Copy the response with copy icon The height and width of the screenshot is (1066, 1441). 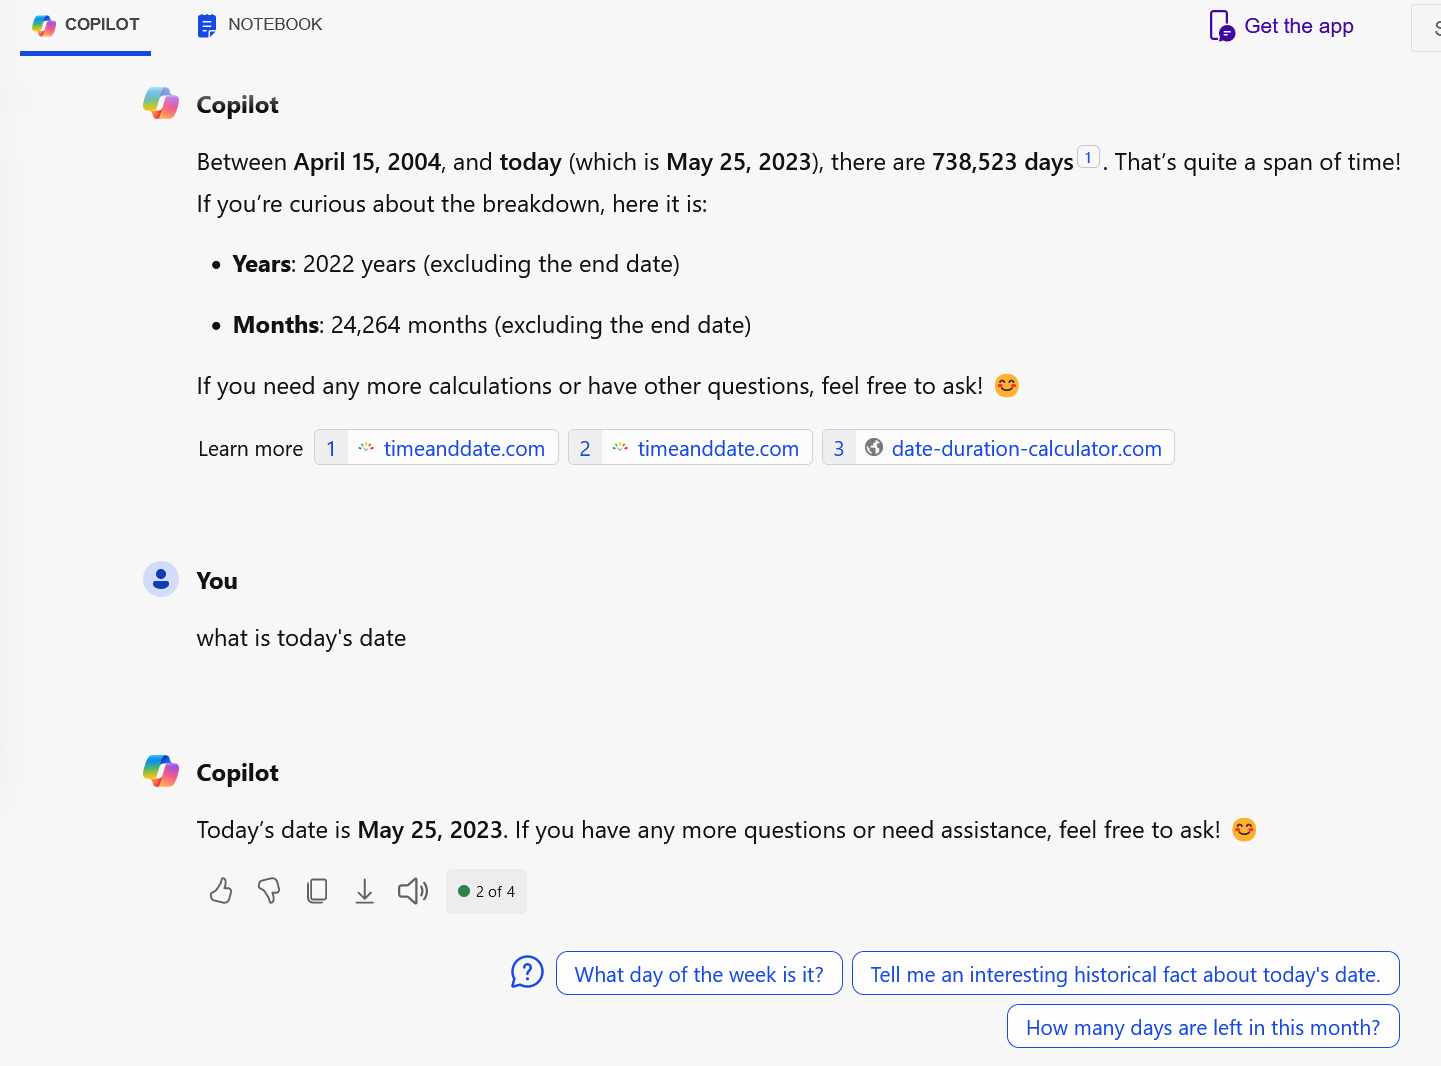click(317, 891)
